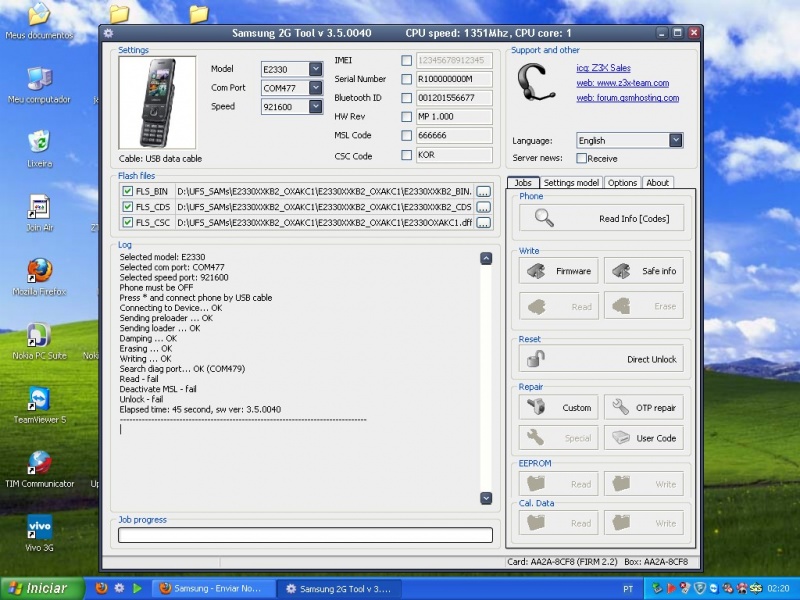Switch to the Jobs tab
This screenshot has width=800, height=600.
click(x=523, y=183)
